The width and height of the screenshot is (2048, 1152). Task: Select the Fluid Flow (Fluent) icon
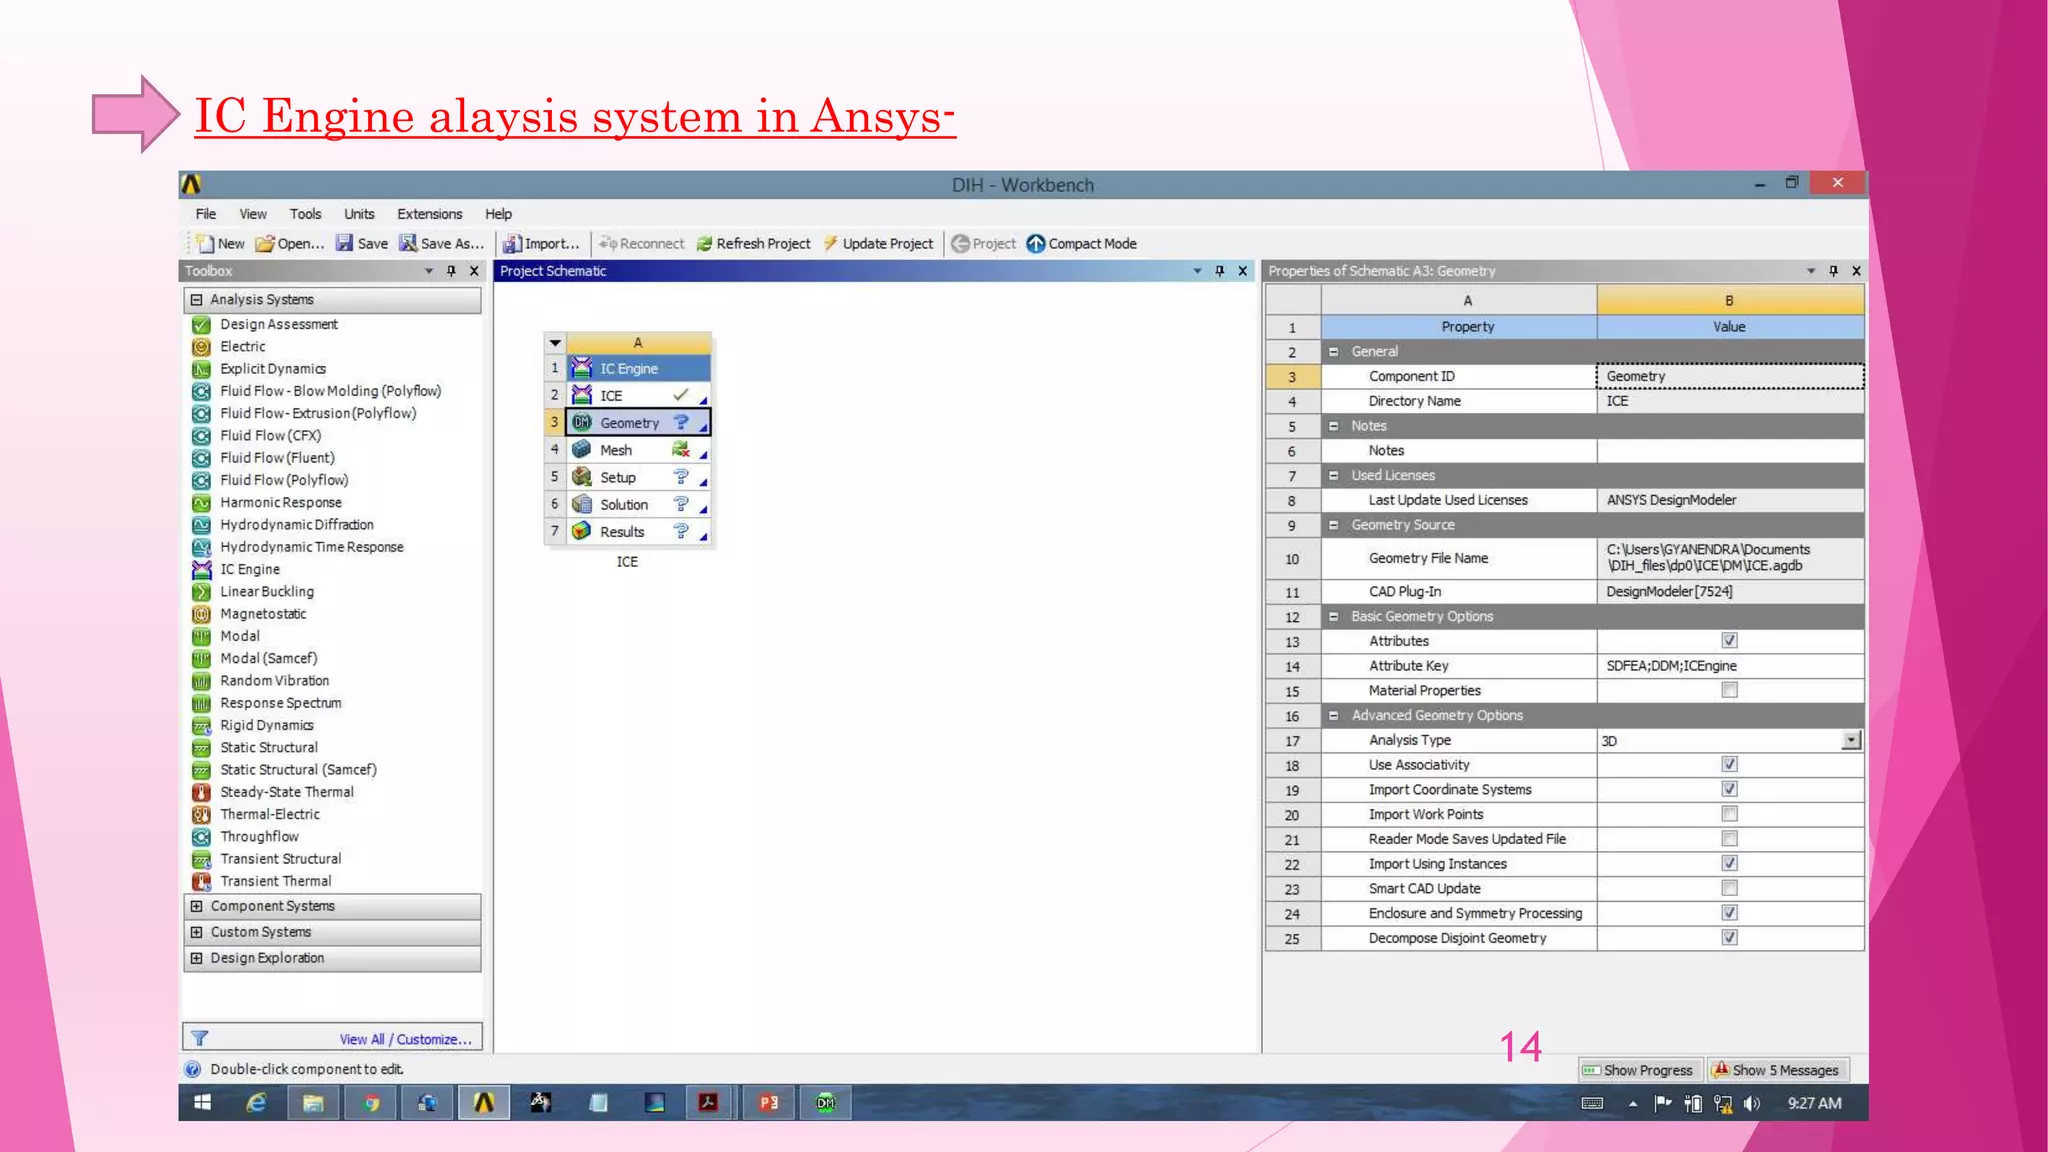tap(201, 458)
